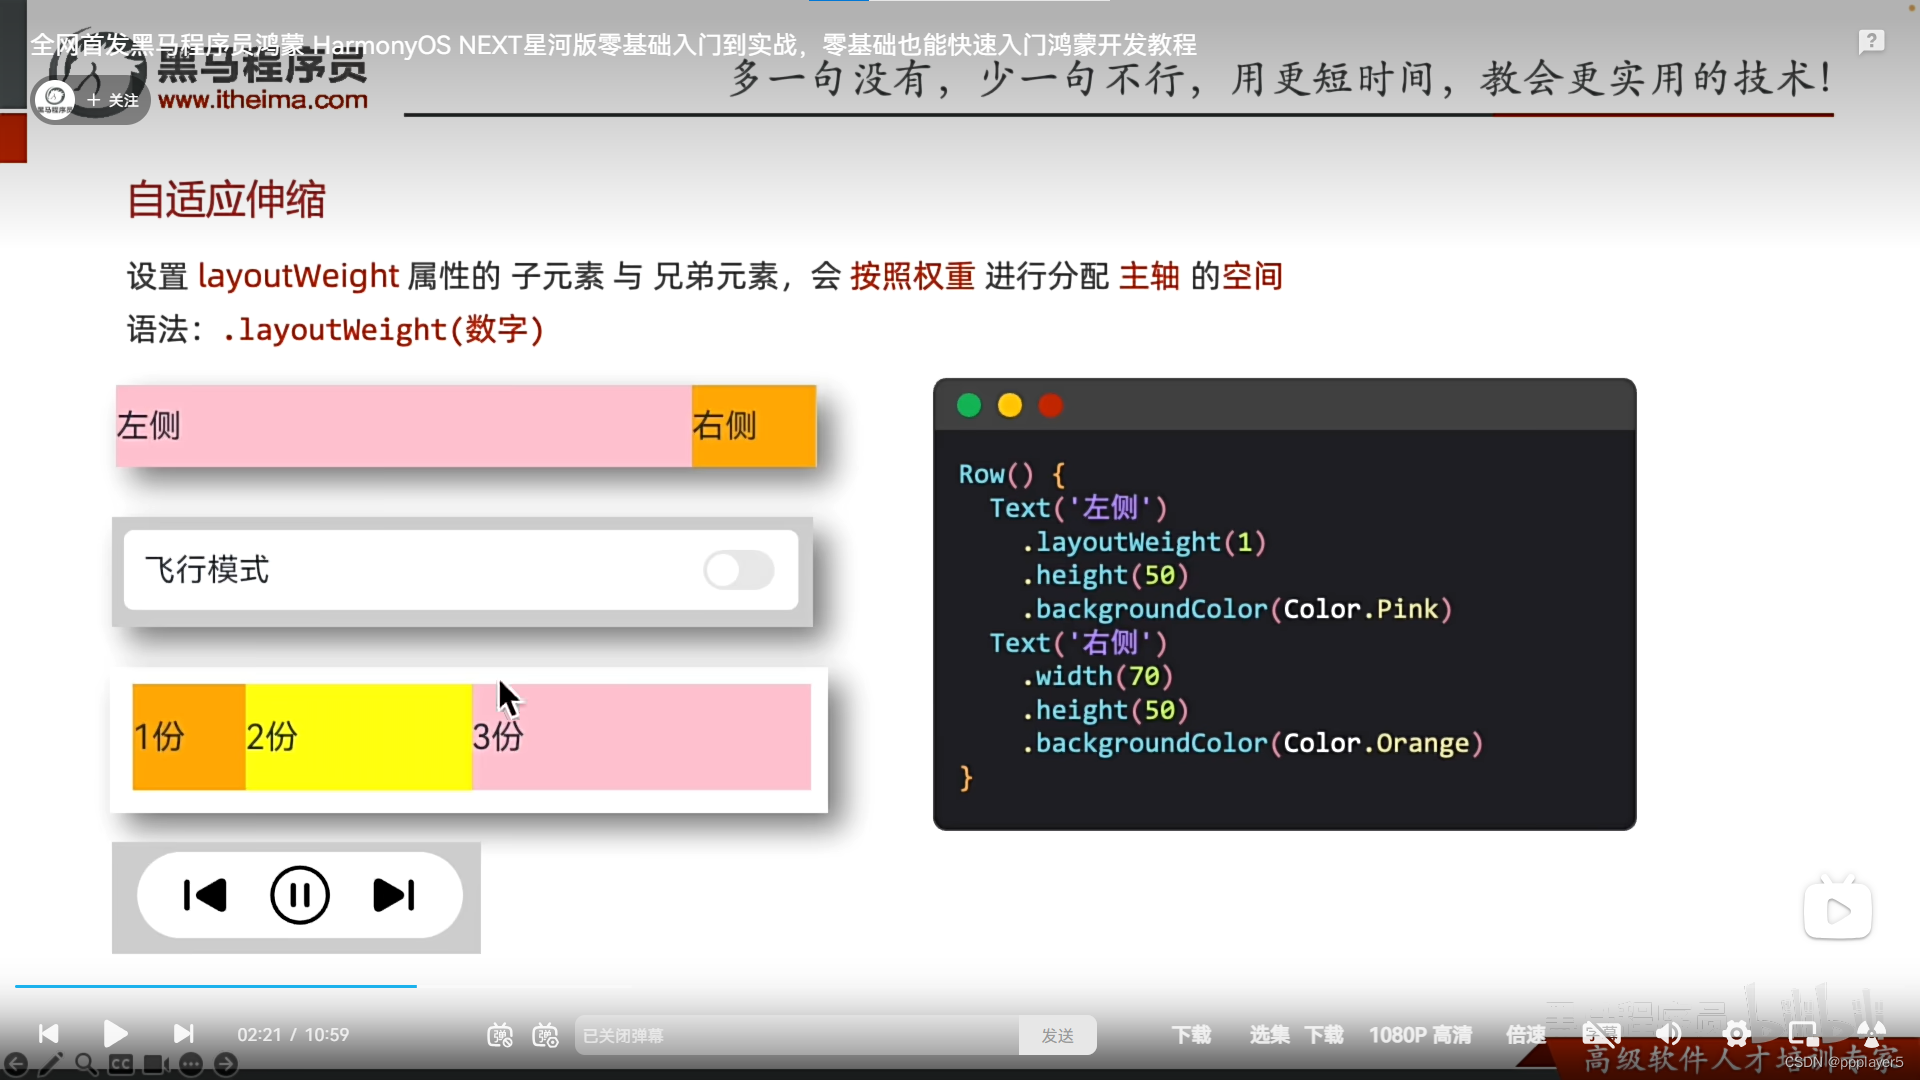Mute the video volume icon
This screenshot has width=1920, height=1080.
(x=1668, y=1035)
